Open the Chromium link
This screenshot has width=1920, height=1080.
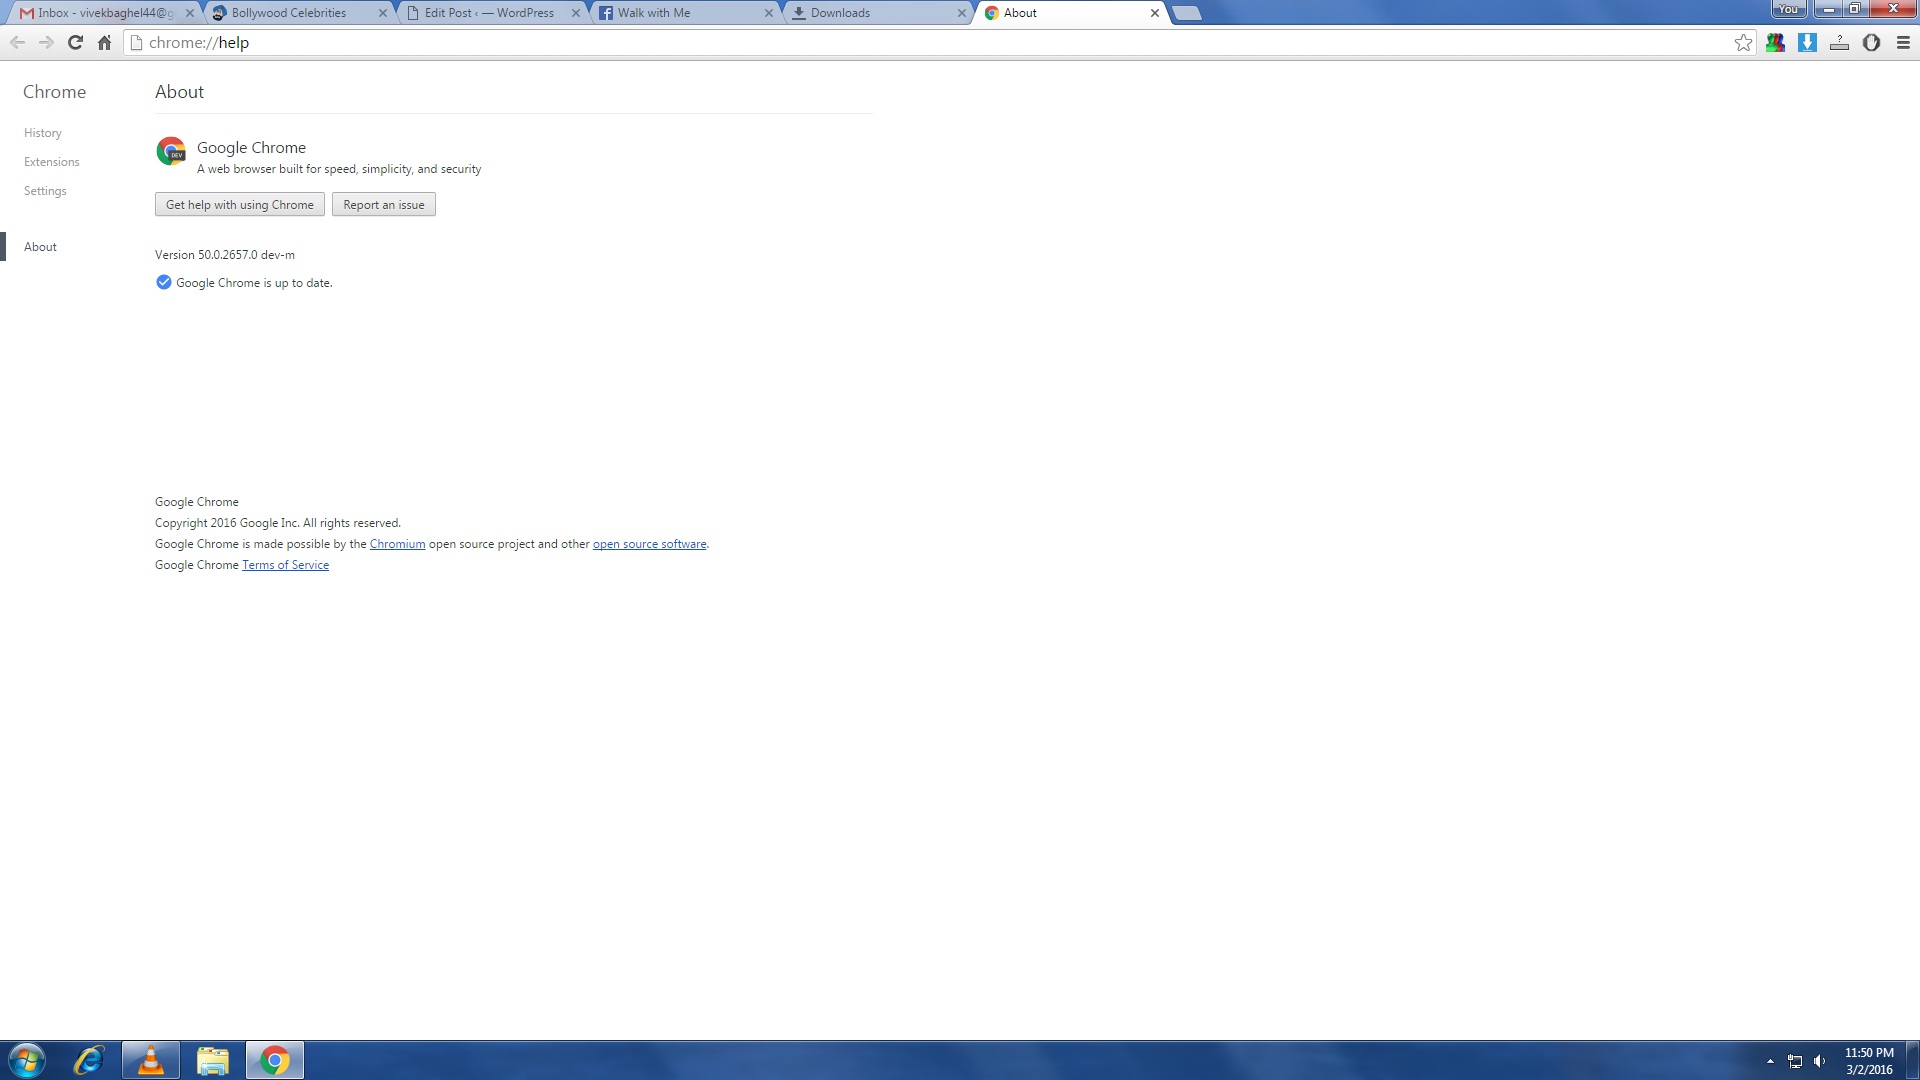coord(397,544)
